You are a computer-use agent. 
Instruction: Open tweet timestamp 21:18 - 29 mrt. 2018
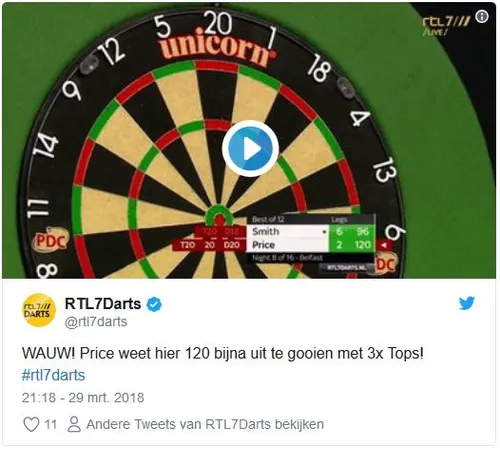click(83, 398)
